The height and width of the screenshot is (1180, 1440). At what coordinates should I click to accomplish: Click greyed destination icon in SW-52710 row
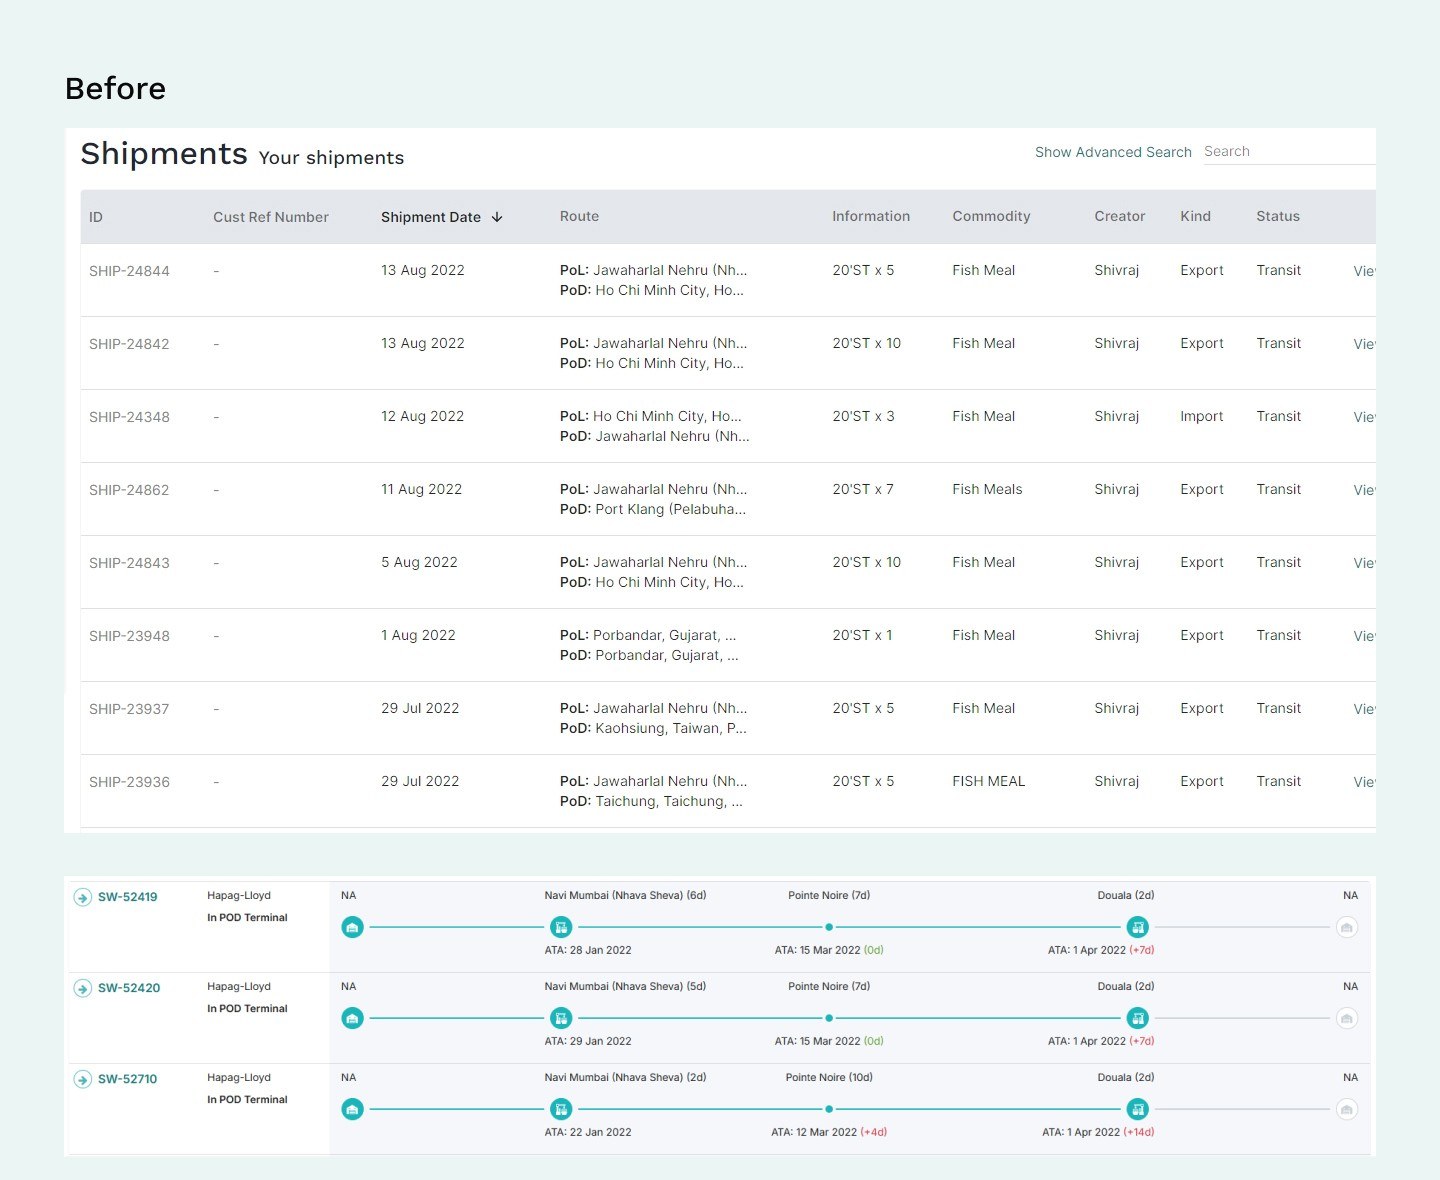1347,1109
